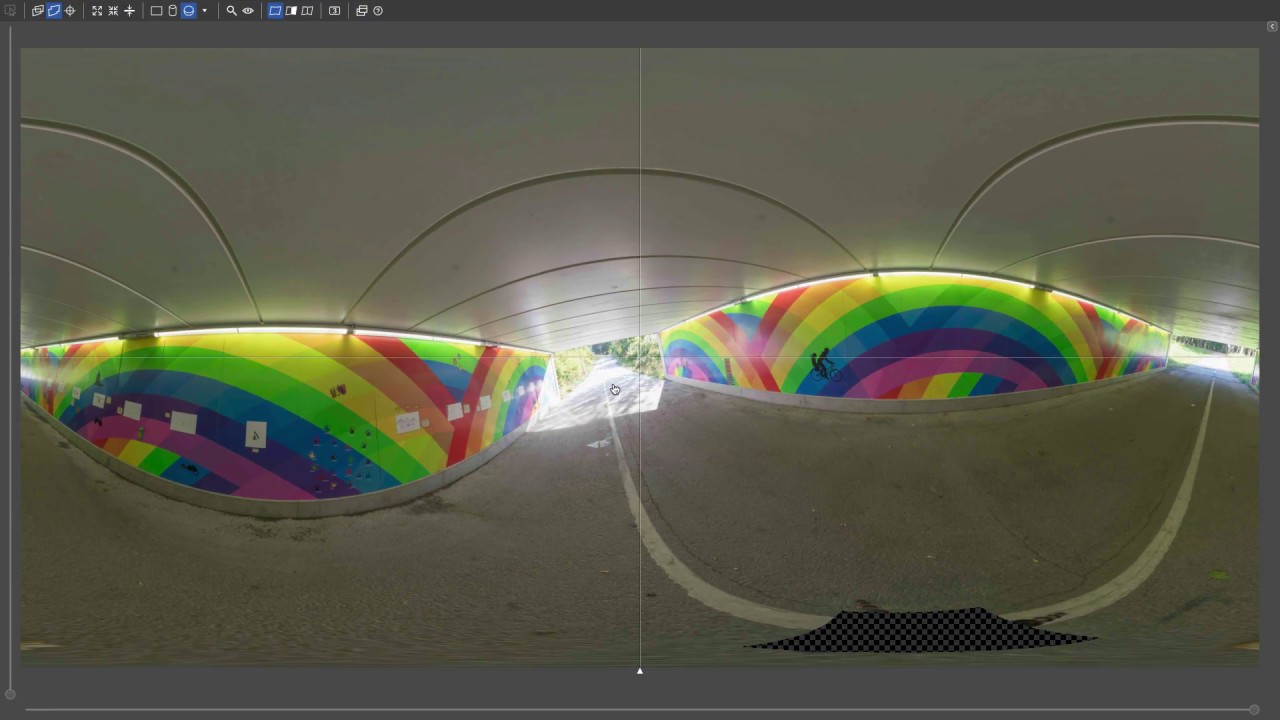Choose the rectangle (rectilinear) projection icon
This screenshot has width=1280, height=720.
156,11
